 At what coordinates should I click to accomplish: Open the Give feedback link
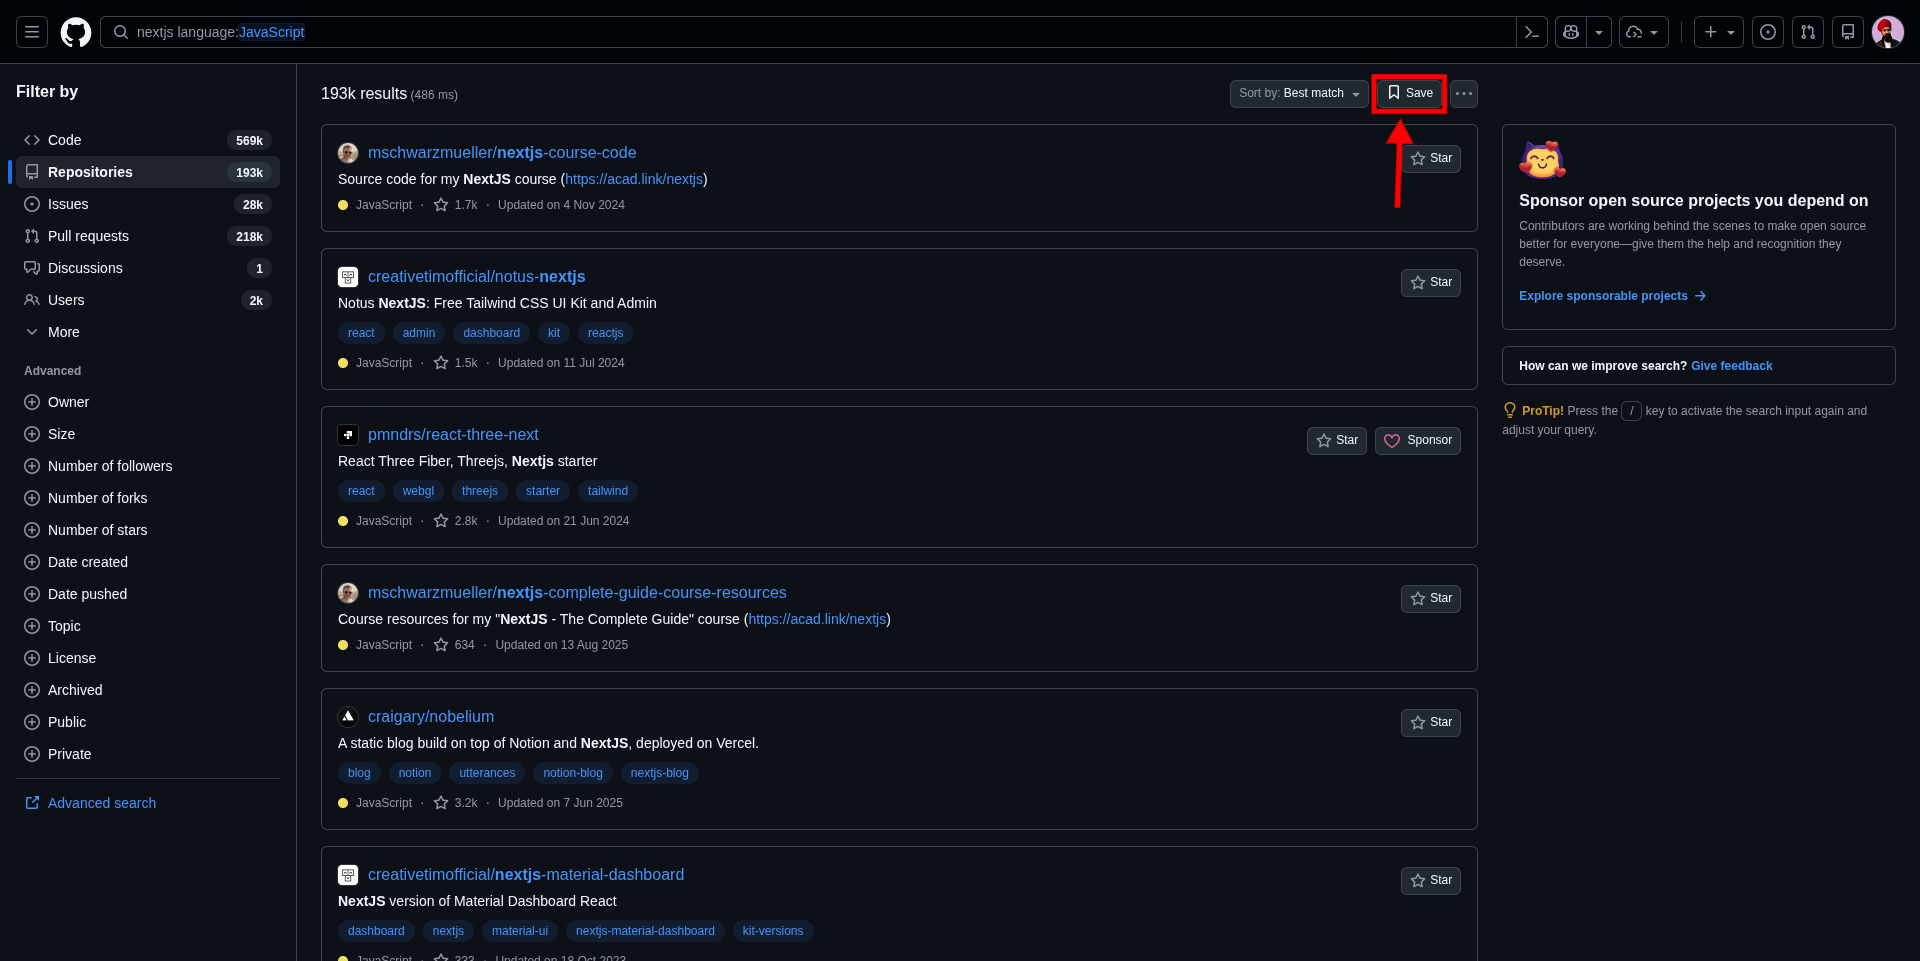tap(1731, 366)
